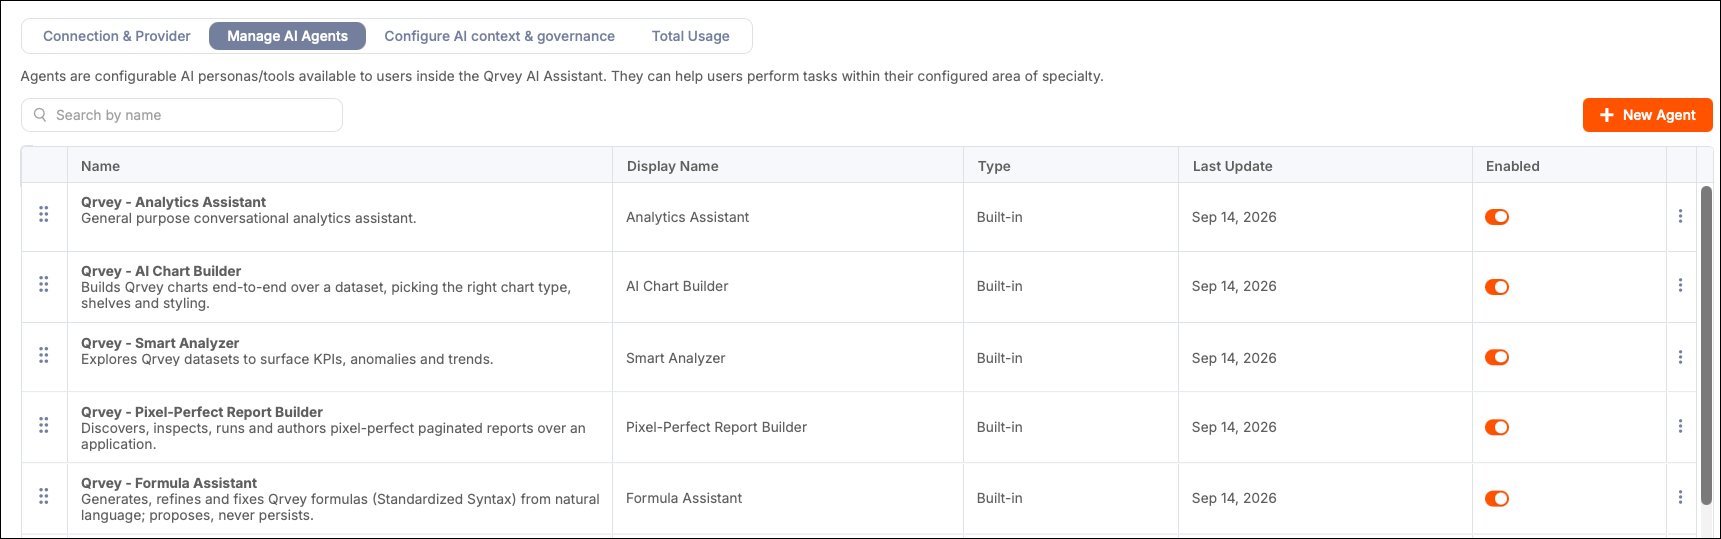1721x539 pixels.
Task: Open options menu for AI Chart Builder
Action: tap(1680, 285)
